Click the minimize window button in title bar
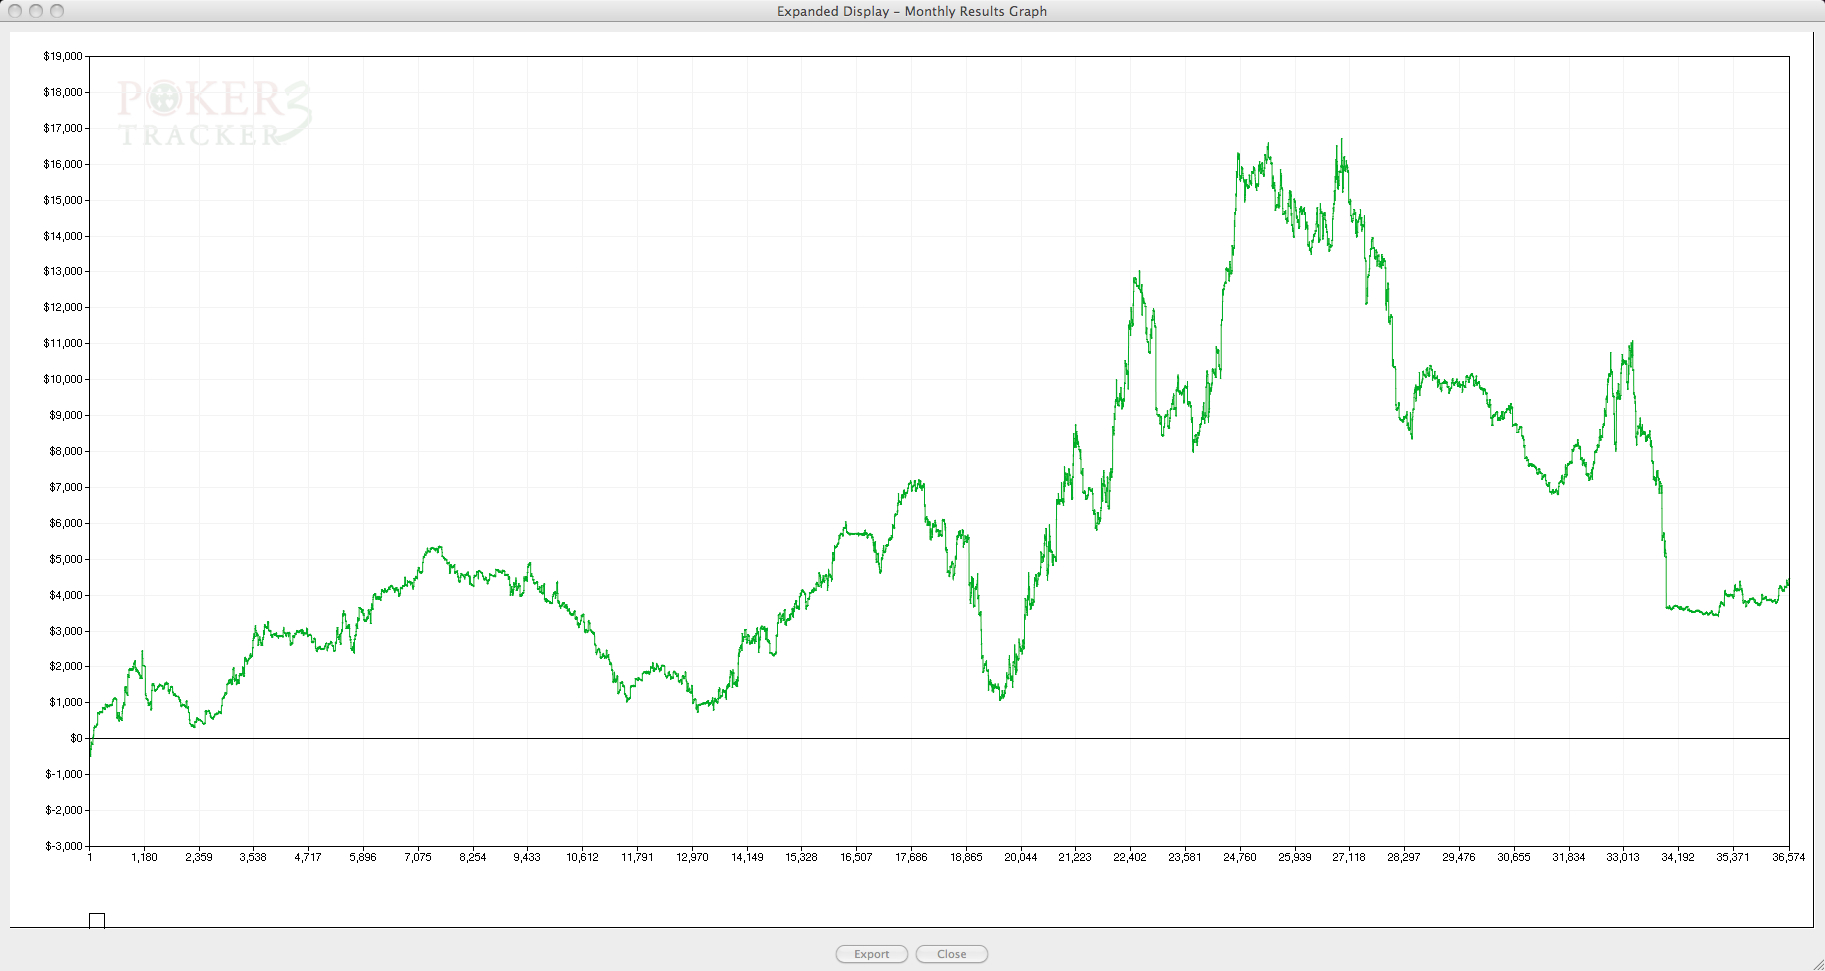The height and width of the screenshot is (971, 1825). (36, 11)
